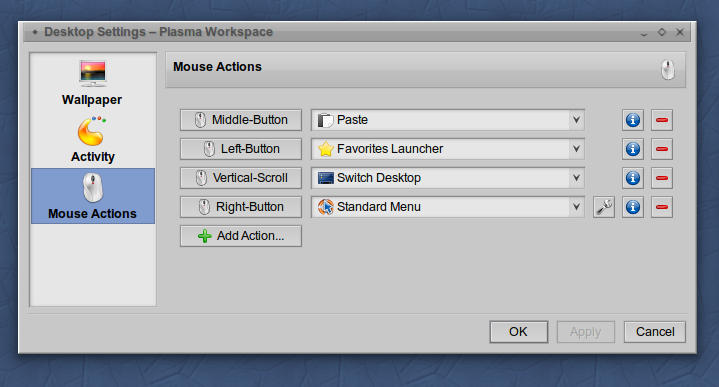The height and width of the screenshot is (387, 719).
Task: Open info for the Paste action
Action: 633,120
